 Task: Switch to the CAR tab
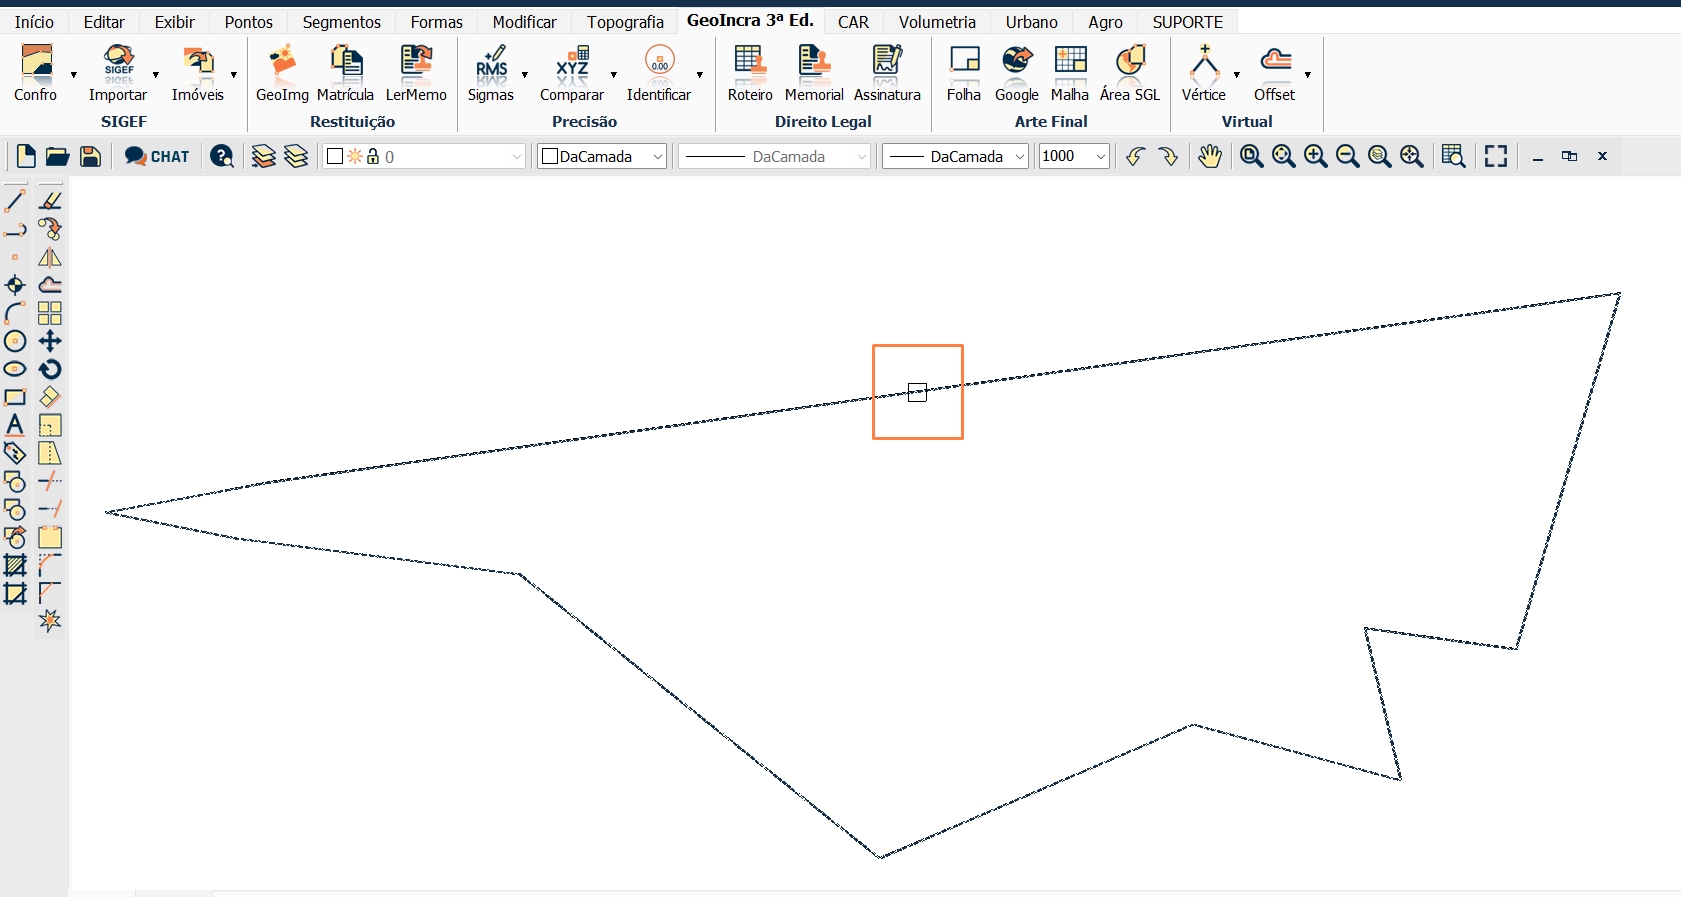point(853,22)
